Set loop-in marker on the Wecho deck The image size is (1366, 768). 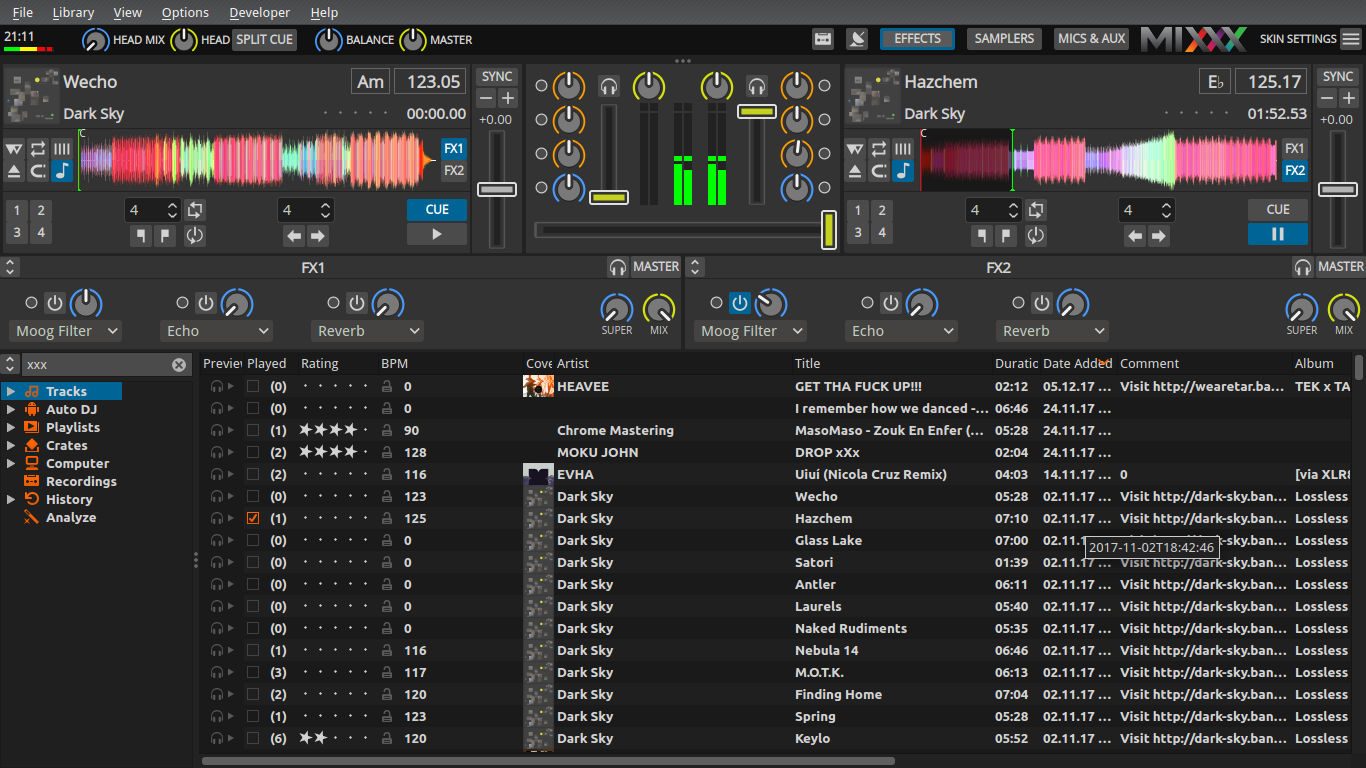pos(141,236)
